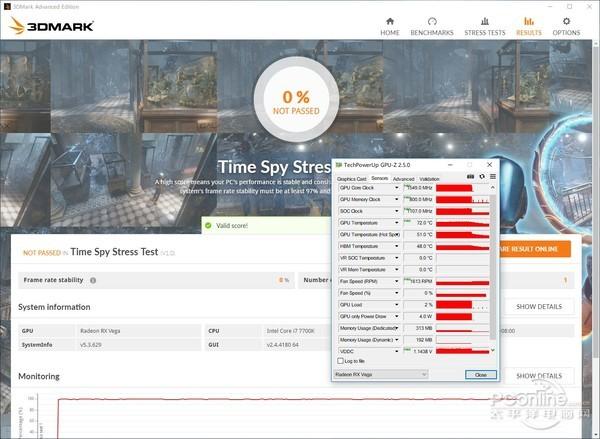Image resolution: width=600 pixels, height=439 pixels.
Task: Click the 313 MB dedicated memory value
Action: (419, 328)
